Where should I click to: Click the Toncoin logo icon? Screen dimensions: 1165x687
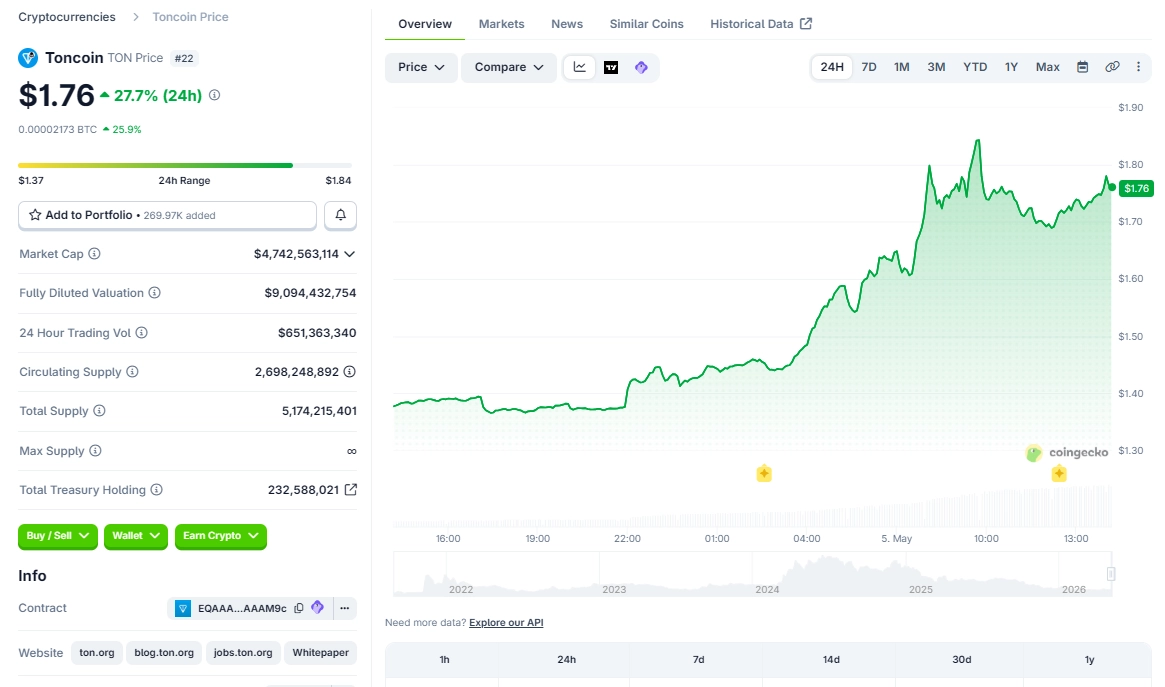27,58
